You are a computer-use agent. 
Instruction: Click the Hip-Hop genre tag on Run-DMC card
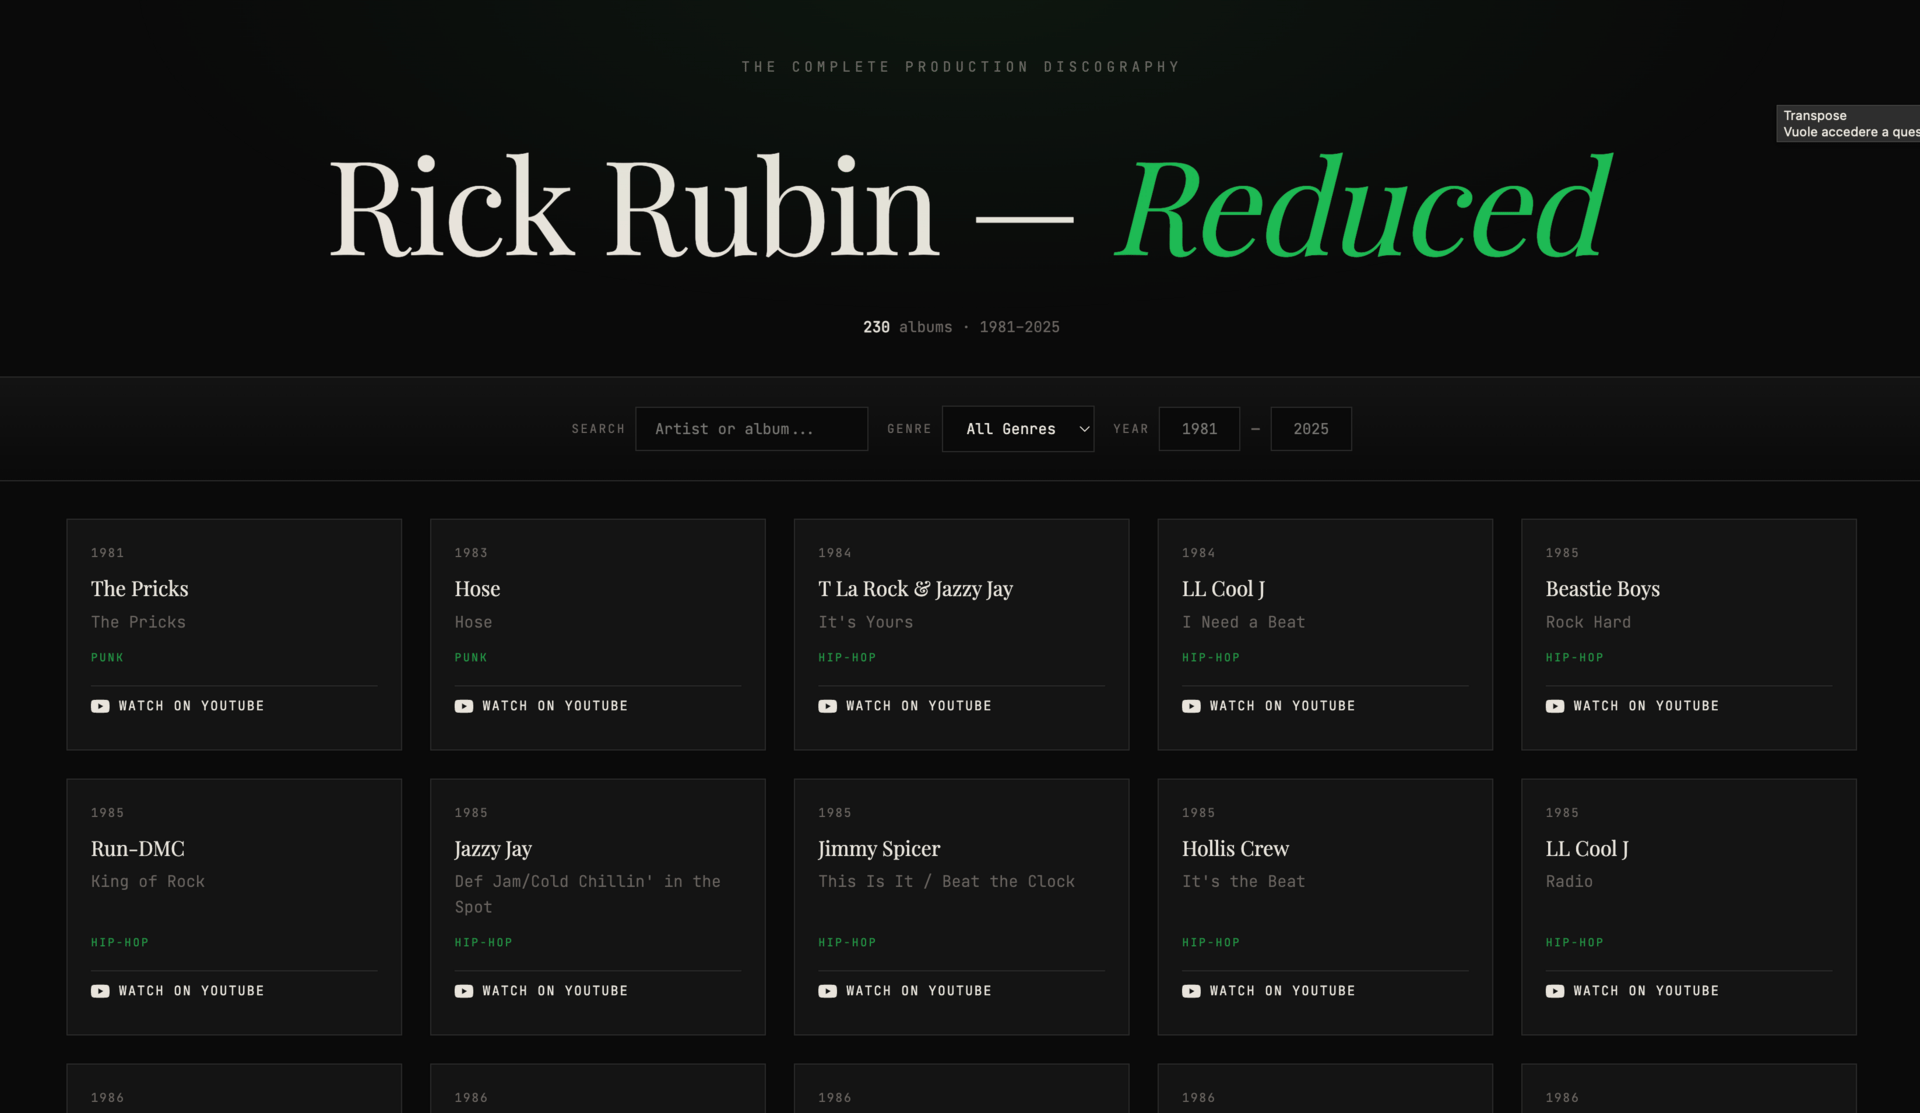(x=120, y=943)
